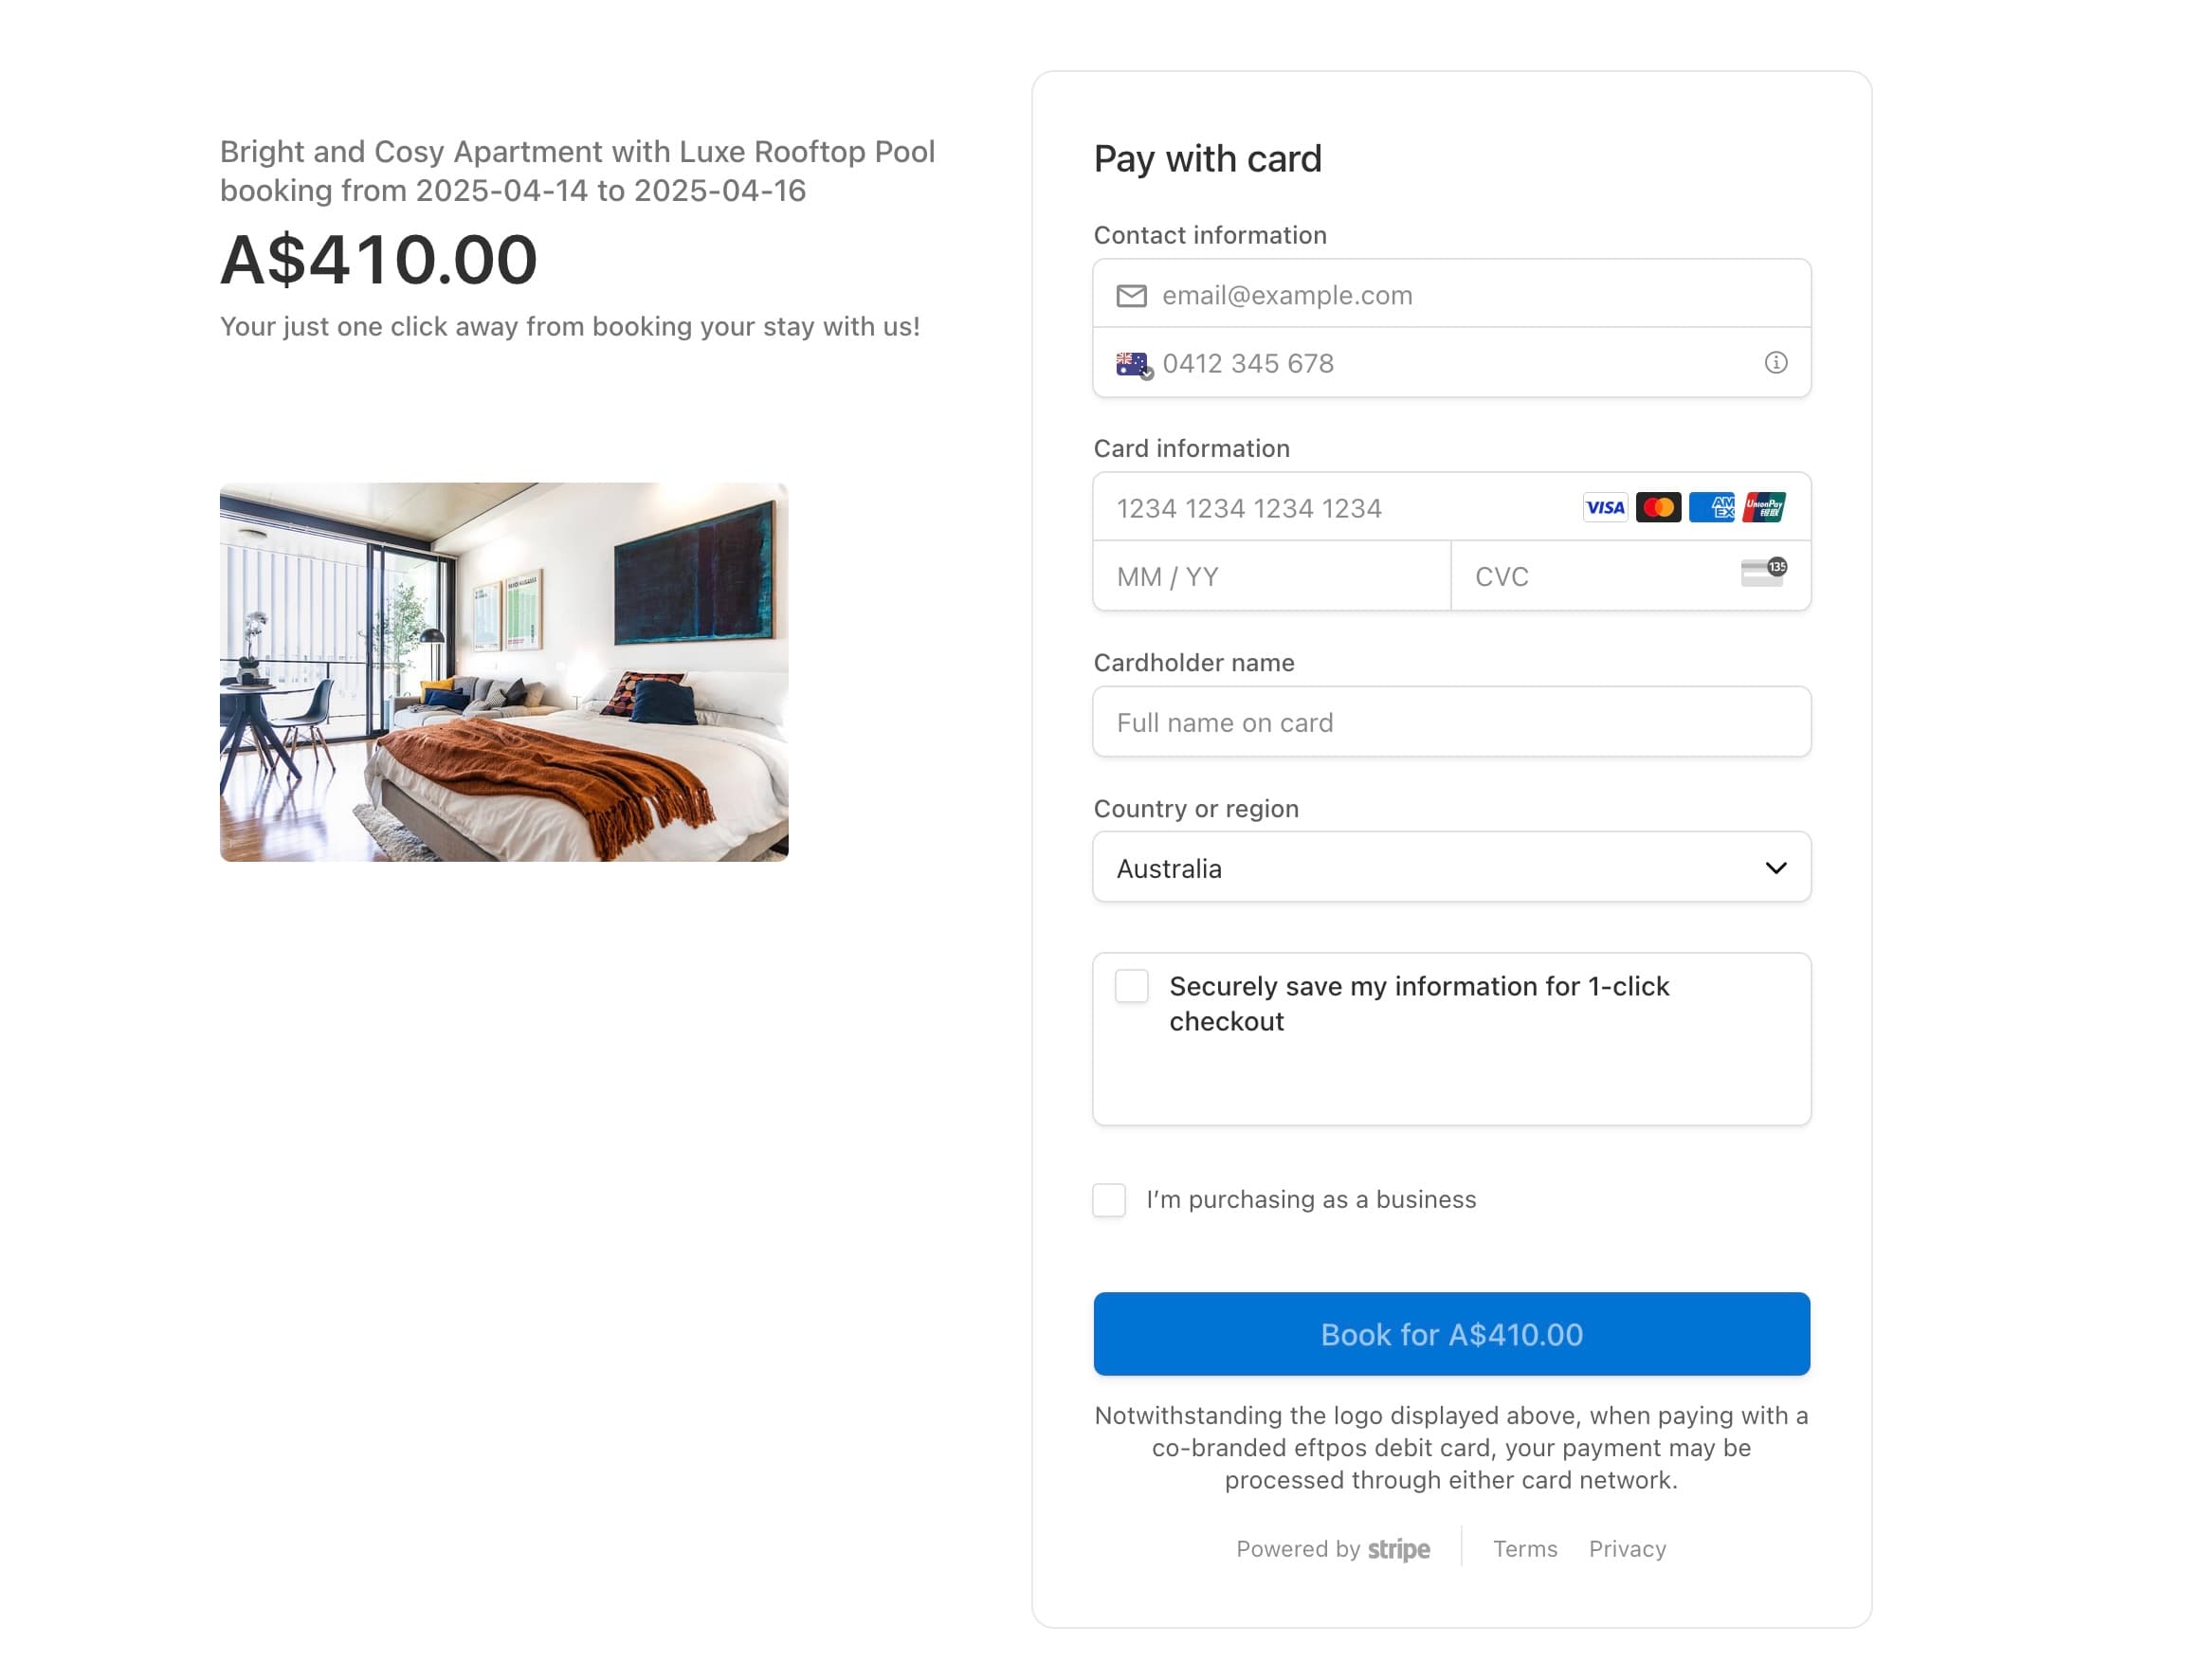This screenshot has width=2203, height=1680.
Task: Click the Mastercard logo
Action: point(1657,508)
